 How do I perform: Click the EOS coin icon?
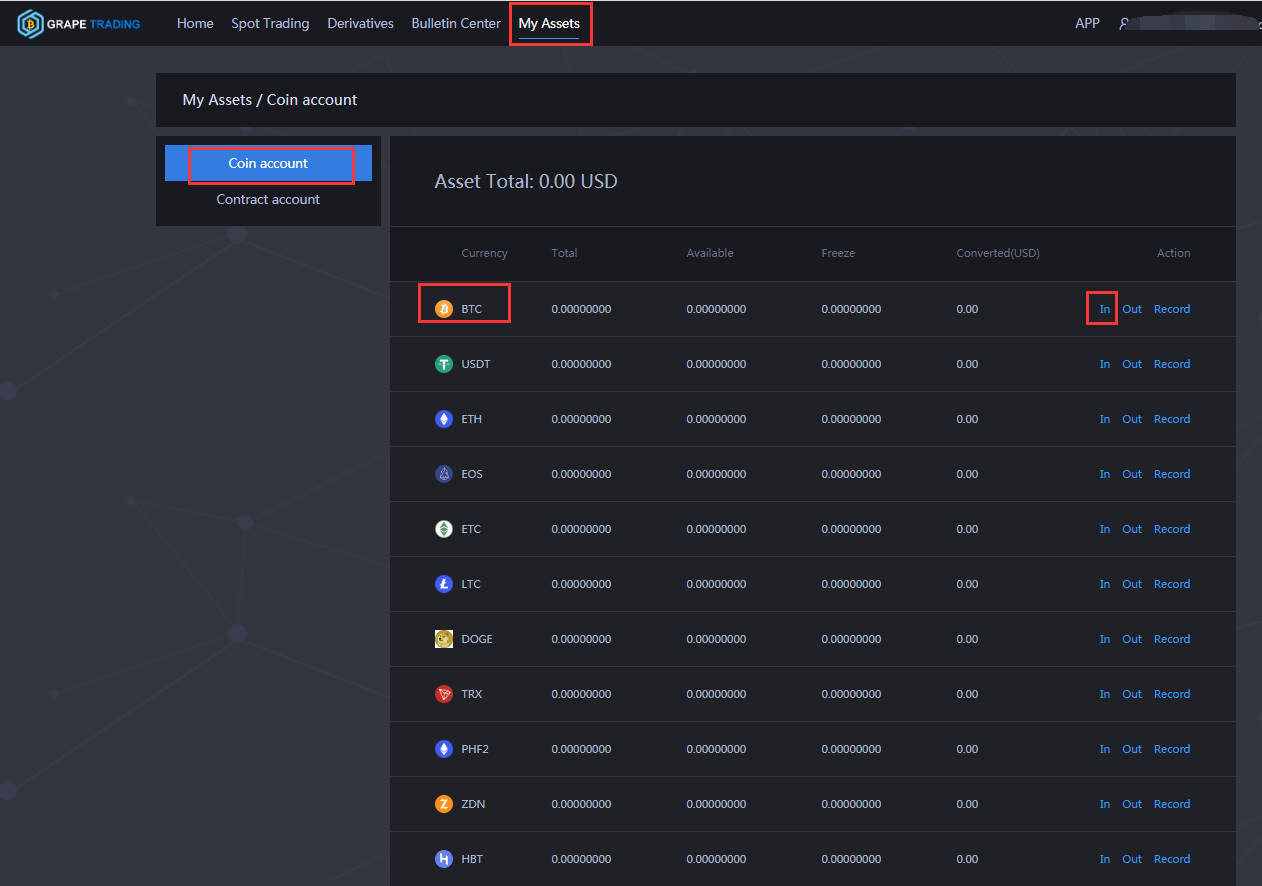(444, 474)
